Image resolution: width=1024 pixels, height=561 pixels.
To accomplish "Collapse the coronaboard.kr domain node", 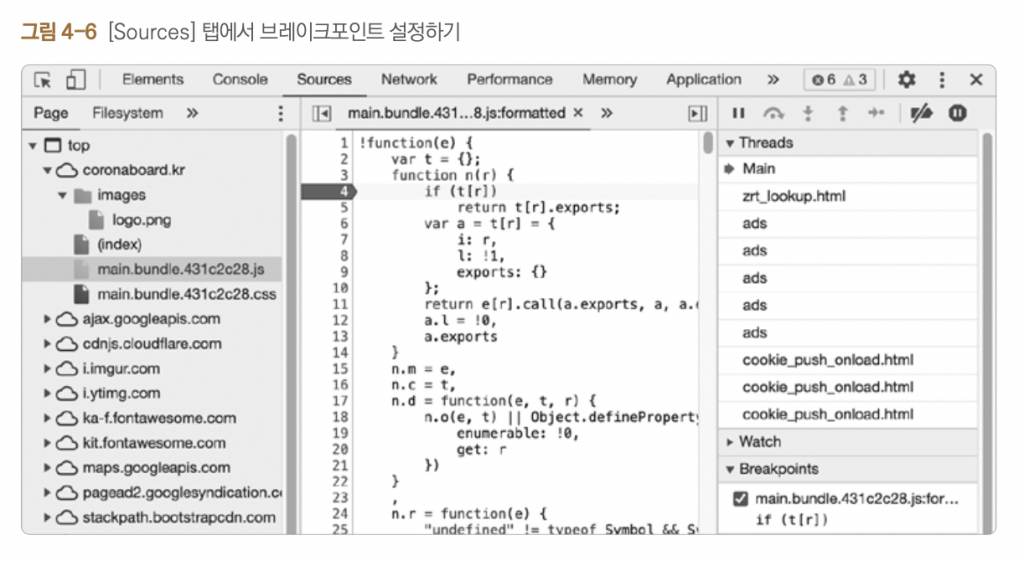I will coord(47,170).
